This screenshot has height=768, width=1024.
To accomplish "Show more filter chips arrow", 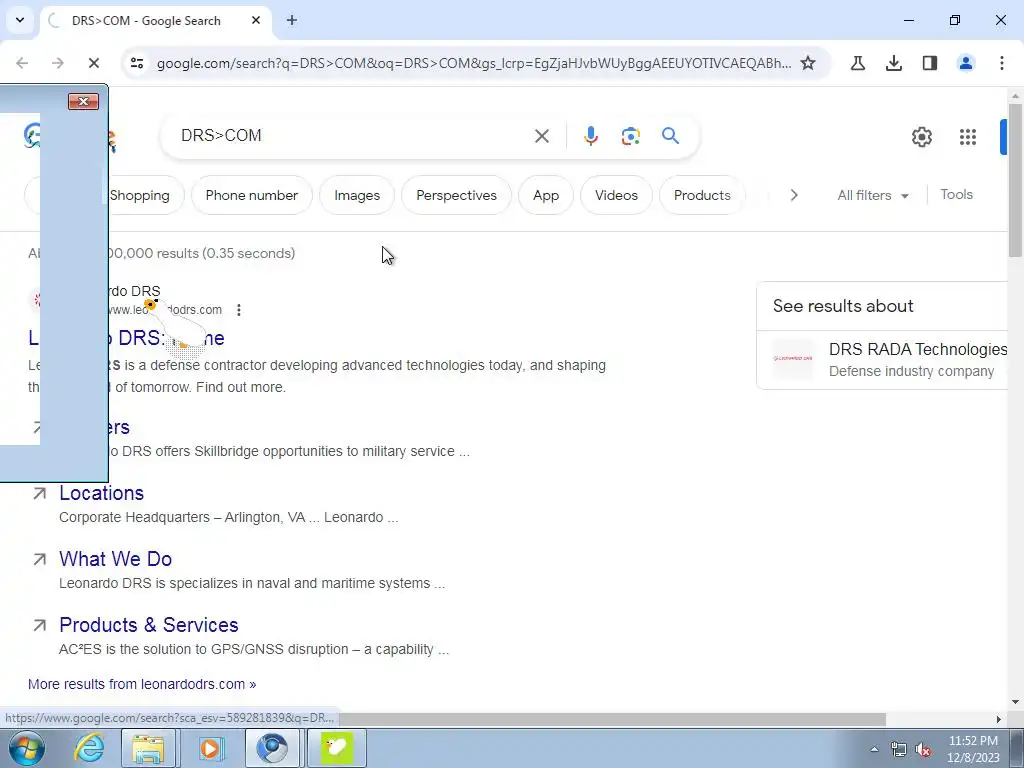I will [793, 195].
